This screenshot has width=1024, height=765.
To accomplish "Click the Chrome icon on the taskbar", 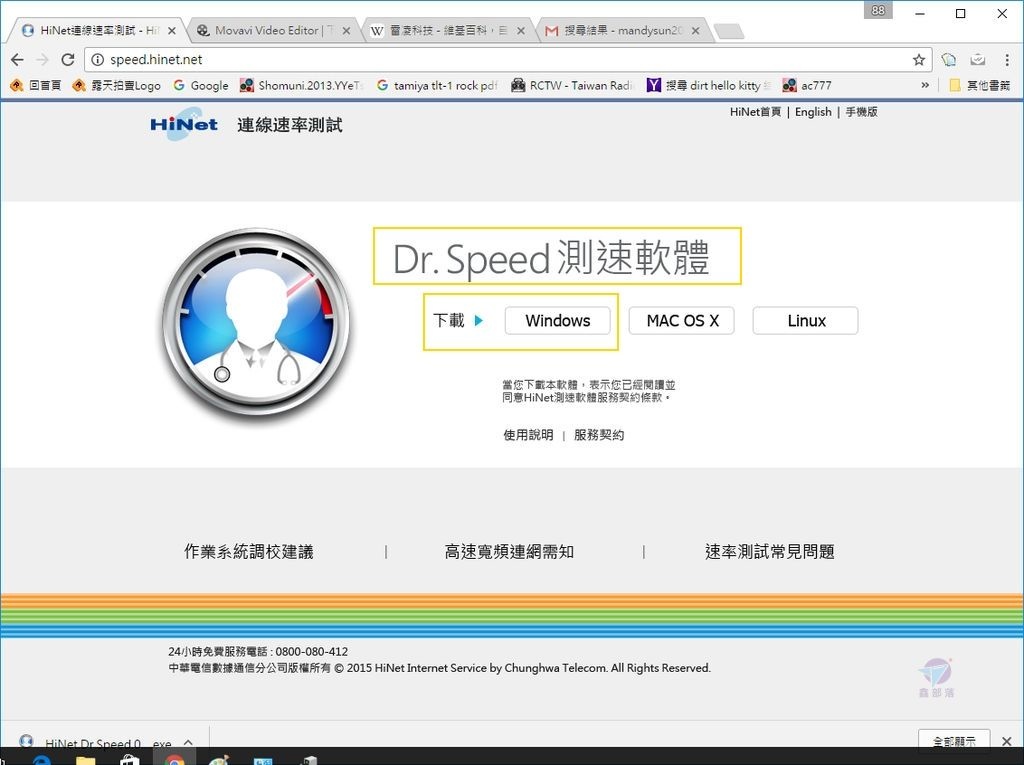I will coord(174,759).
